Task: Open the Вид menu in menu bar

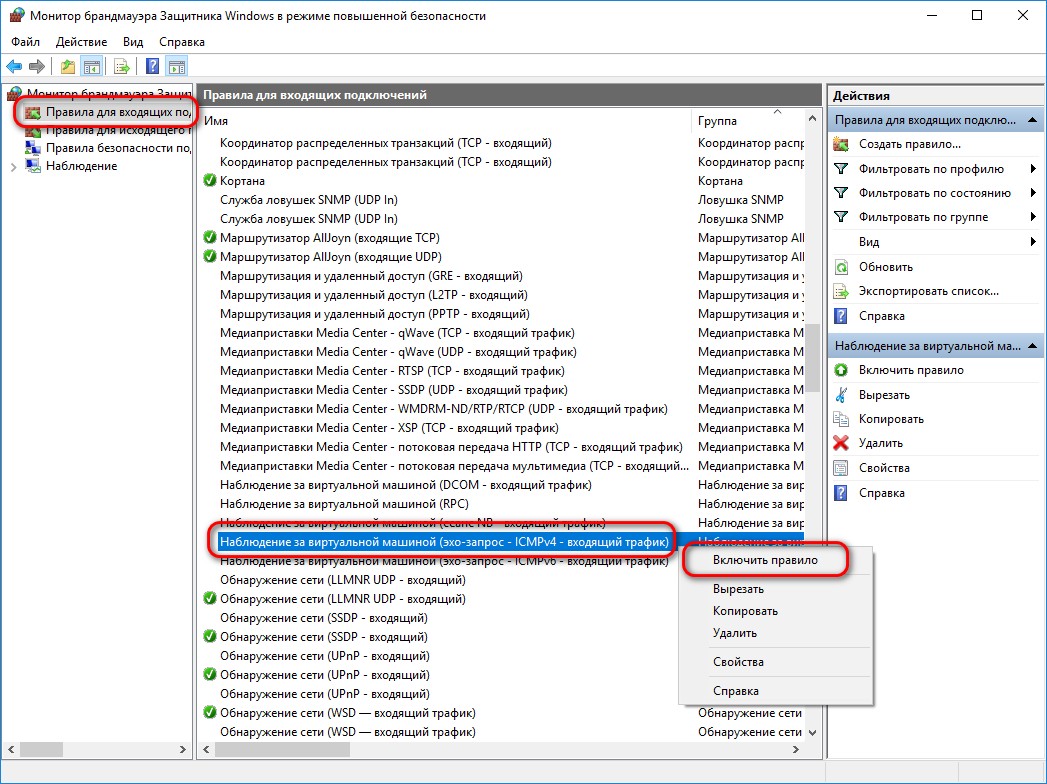Action: 133,41
